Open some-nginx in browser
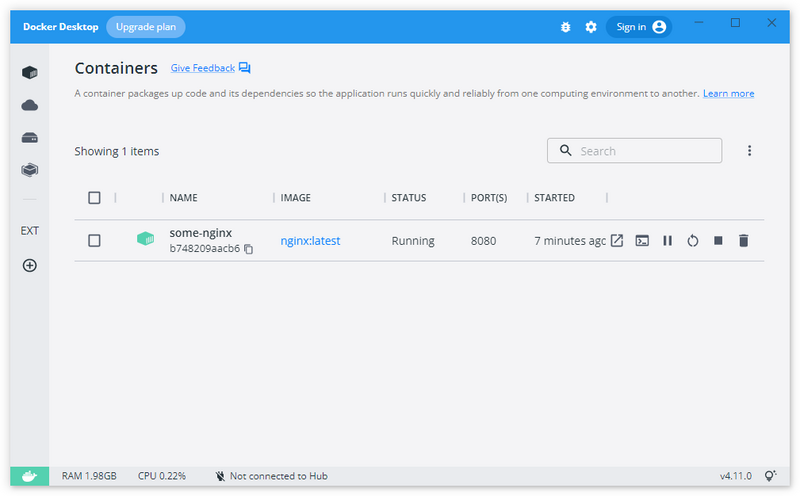 [617, 240]
